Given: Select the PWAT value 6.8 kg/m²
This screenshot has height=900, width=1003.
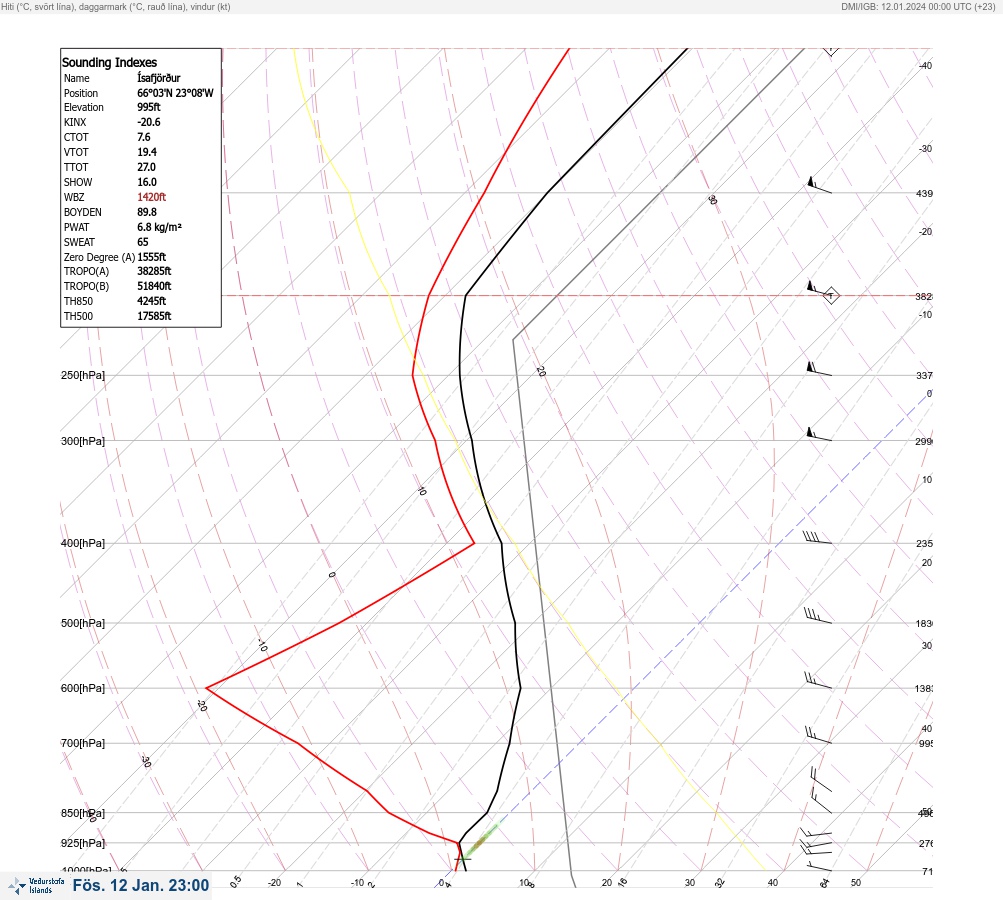Looking at the screenshot, I should tap(159, 227).
